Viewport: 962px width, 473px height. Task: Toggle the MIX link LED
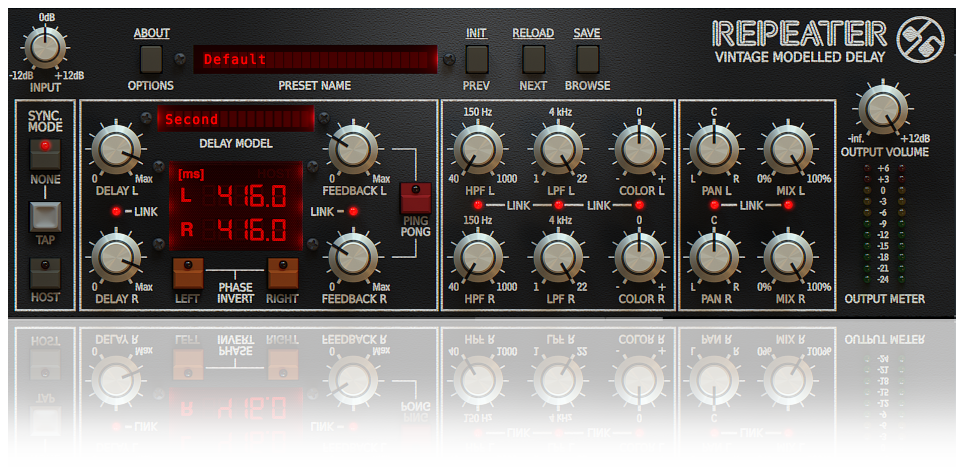coord(788,205)
